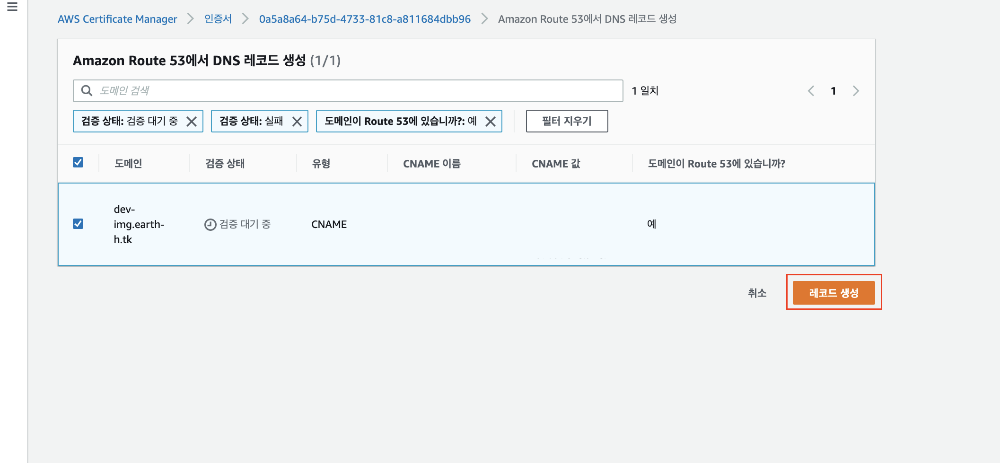Click the 검증 대기 중 status text
Image resolution: width=1000 pixels, height=463 pixels.
coord(245,224)
